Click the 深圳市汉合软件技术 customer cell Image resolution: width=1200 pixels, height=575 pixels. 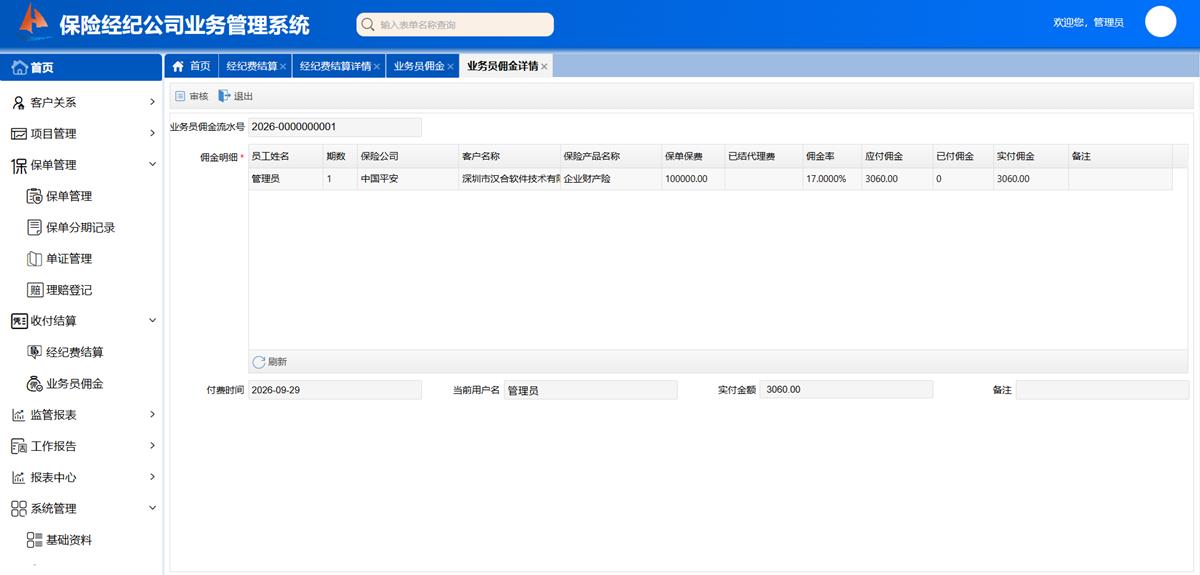pyautogui.click(x=509, y=179)
